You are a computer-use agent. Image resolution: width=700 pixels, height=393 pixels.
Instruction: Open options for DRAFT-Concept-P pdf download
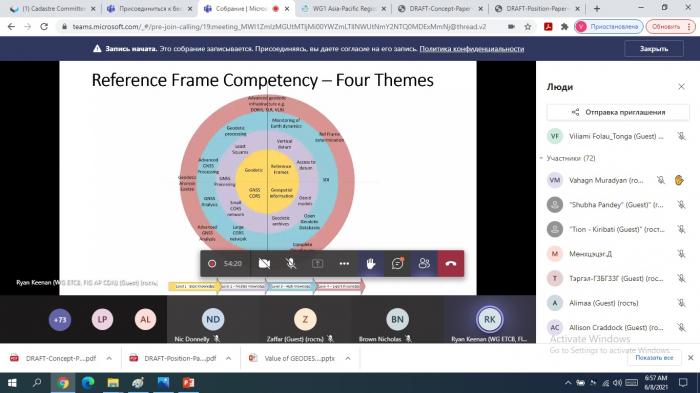(x=109, y=358)
